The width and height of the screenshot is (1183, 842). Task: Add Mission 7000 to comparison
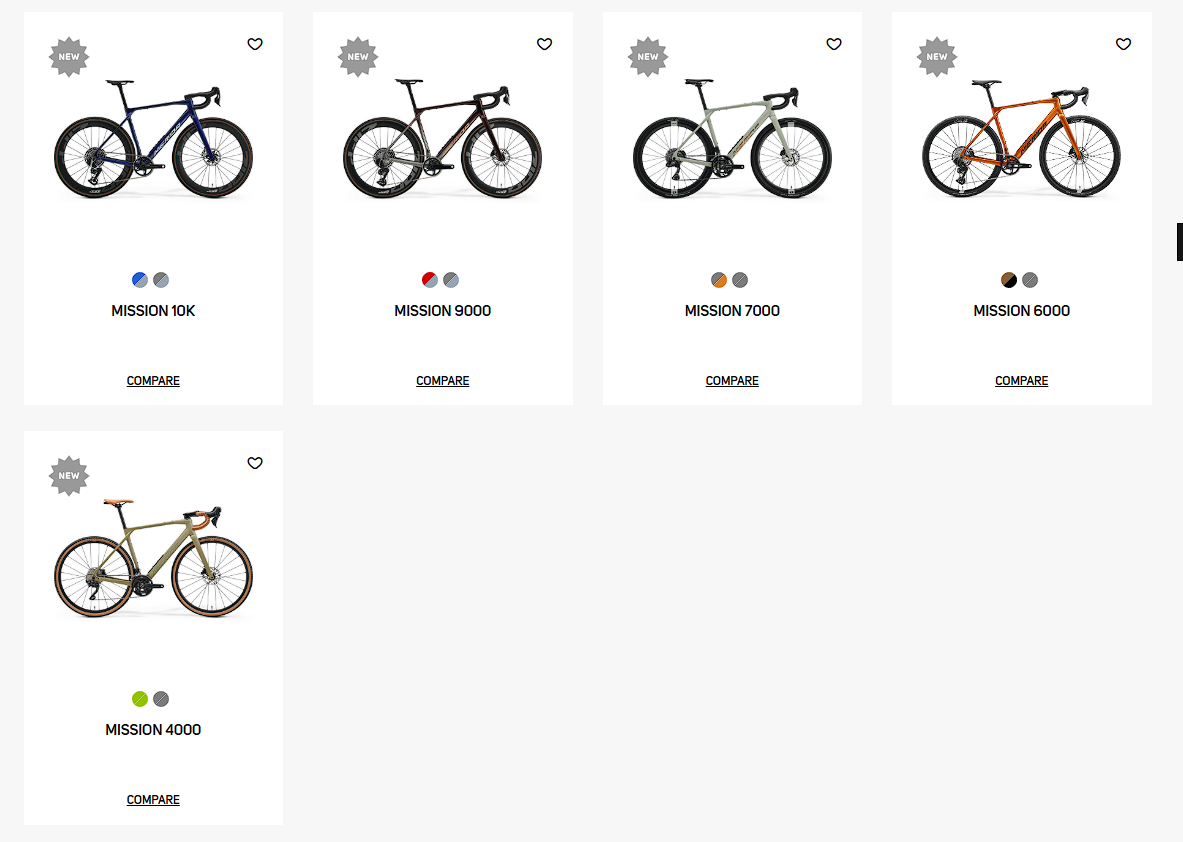[x=732, y=381]
